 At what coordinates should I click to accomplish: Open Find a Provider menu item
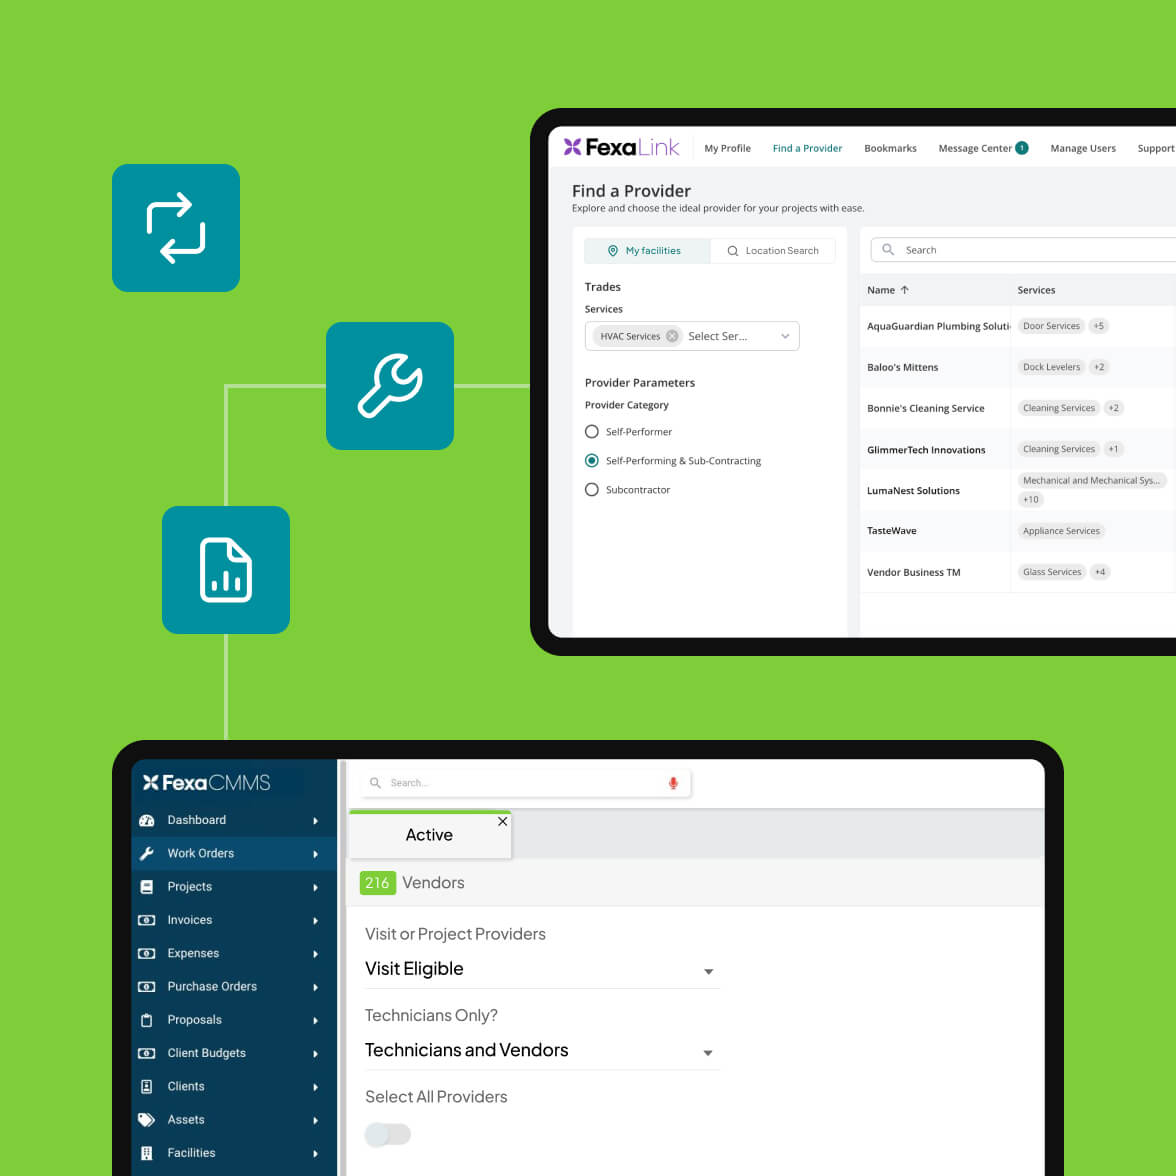pyautogui.click(x=807, y=148)
